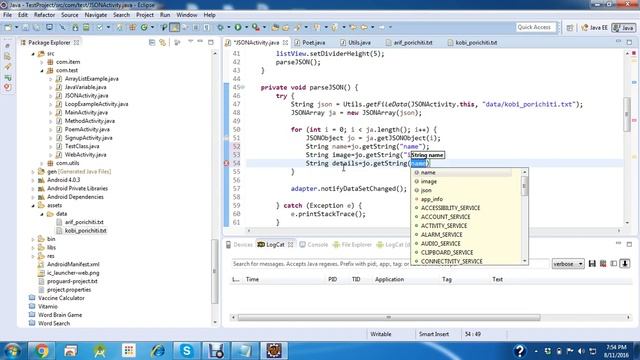
Task: Click the Run External Tools icon
Action: pos(256,27)
